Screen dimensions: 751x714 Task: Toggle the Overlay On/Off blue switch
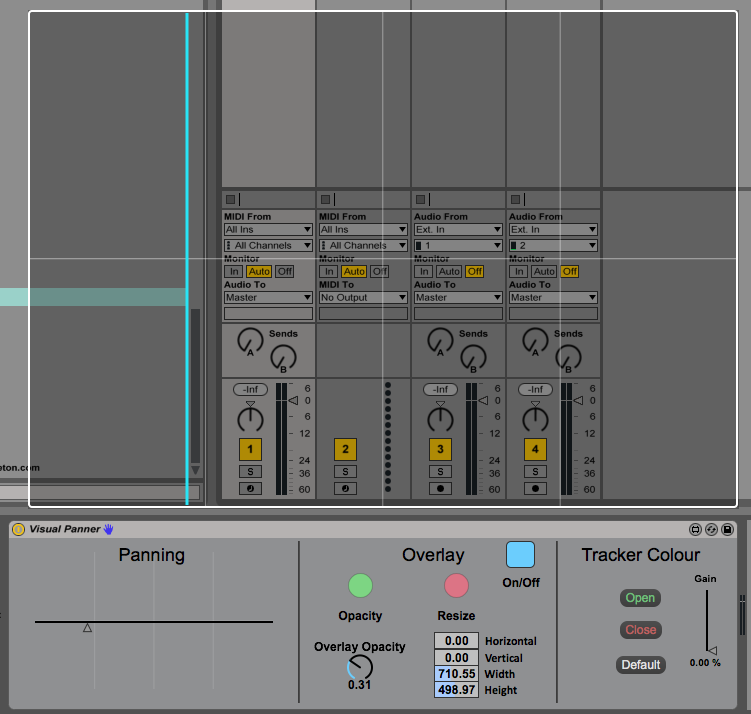pos(520,555)
